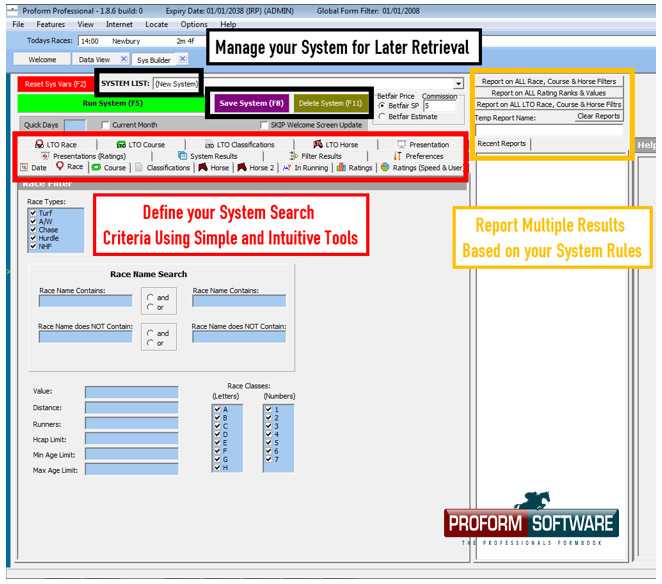Click the System Results tab icon

pos(182,156)
